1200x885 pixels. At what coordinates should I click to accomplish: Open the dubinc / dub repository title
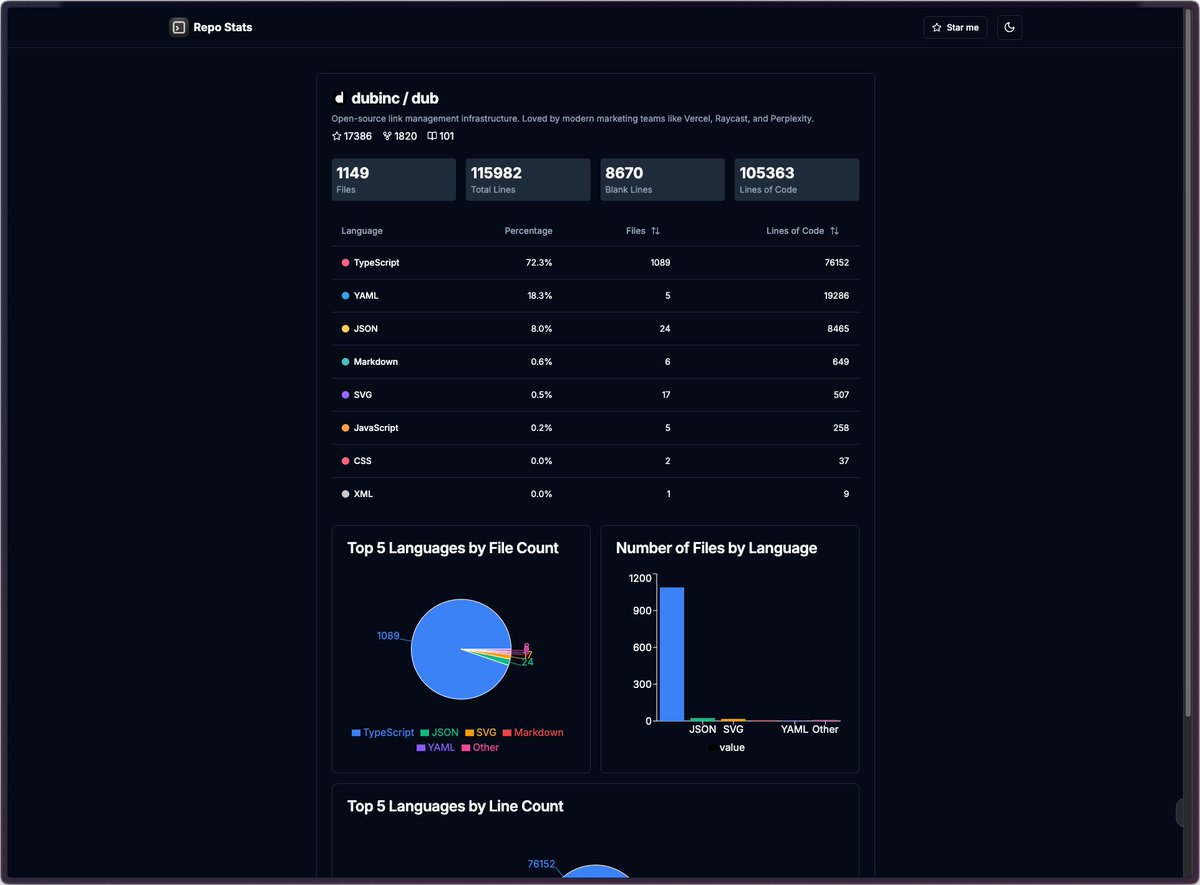click(x=395, y=98)
